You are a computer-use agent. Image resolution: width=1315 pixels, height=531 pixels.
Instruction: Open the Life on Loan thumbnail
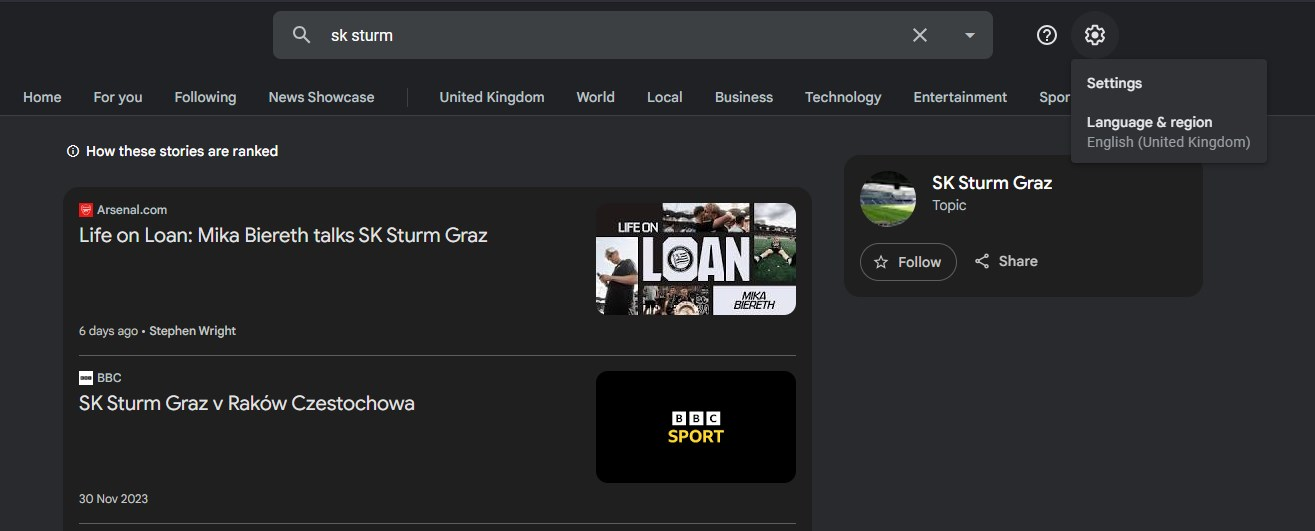click(x=696, y=259)
